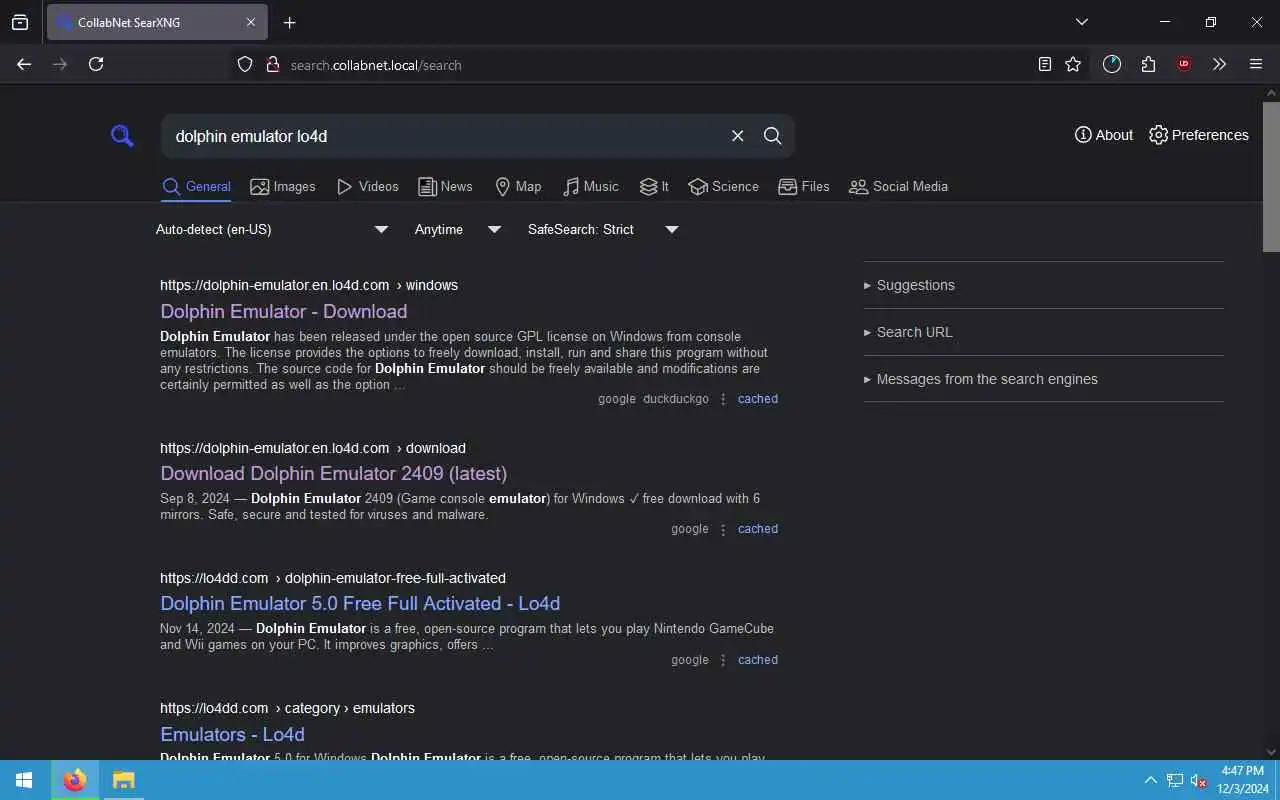Open tracking protection shield icon
Screen dimensions: 1280x800
245,64
